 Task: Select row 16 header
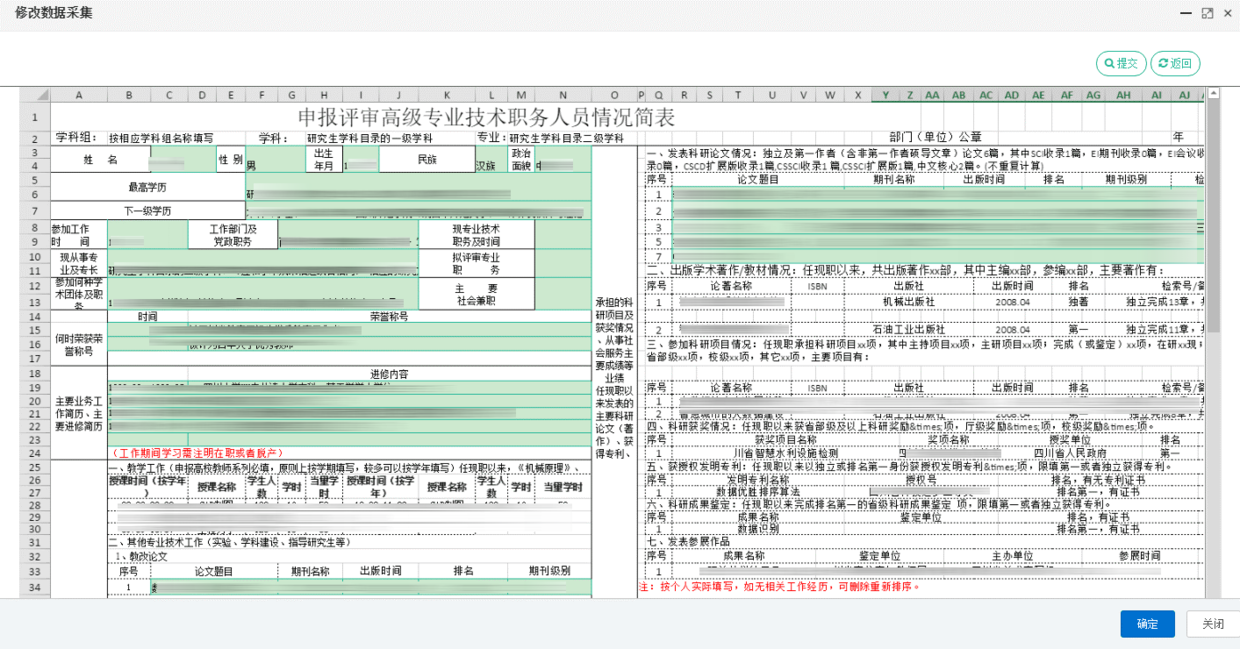(x=35, y=343)
